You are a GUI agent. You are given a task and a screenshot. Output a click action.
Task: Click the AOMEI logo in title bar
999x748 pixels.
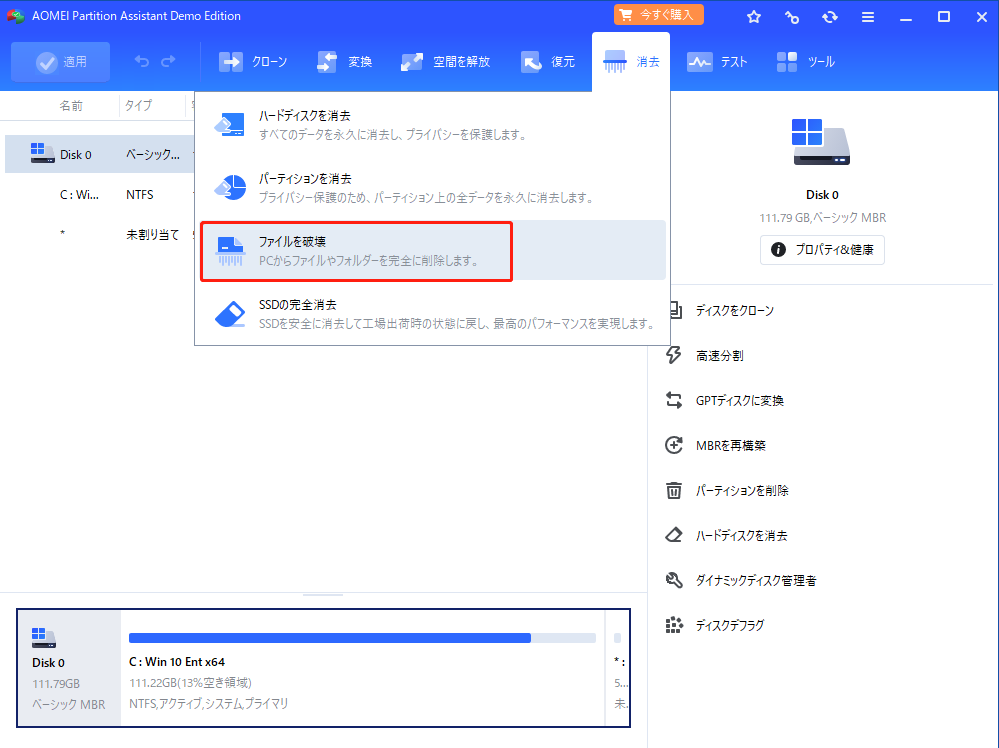[15, 16]
